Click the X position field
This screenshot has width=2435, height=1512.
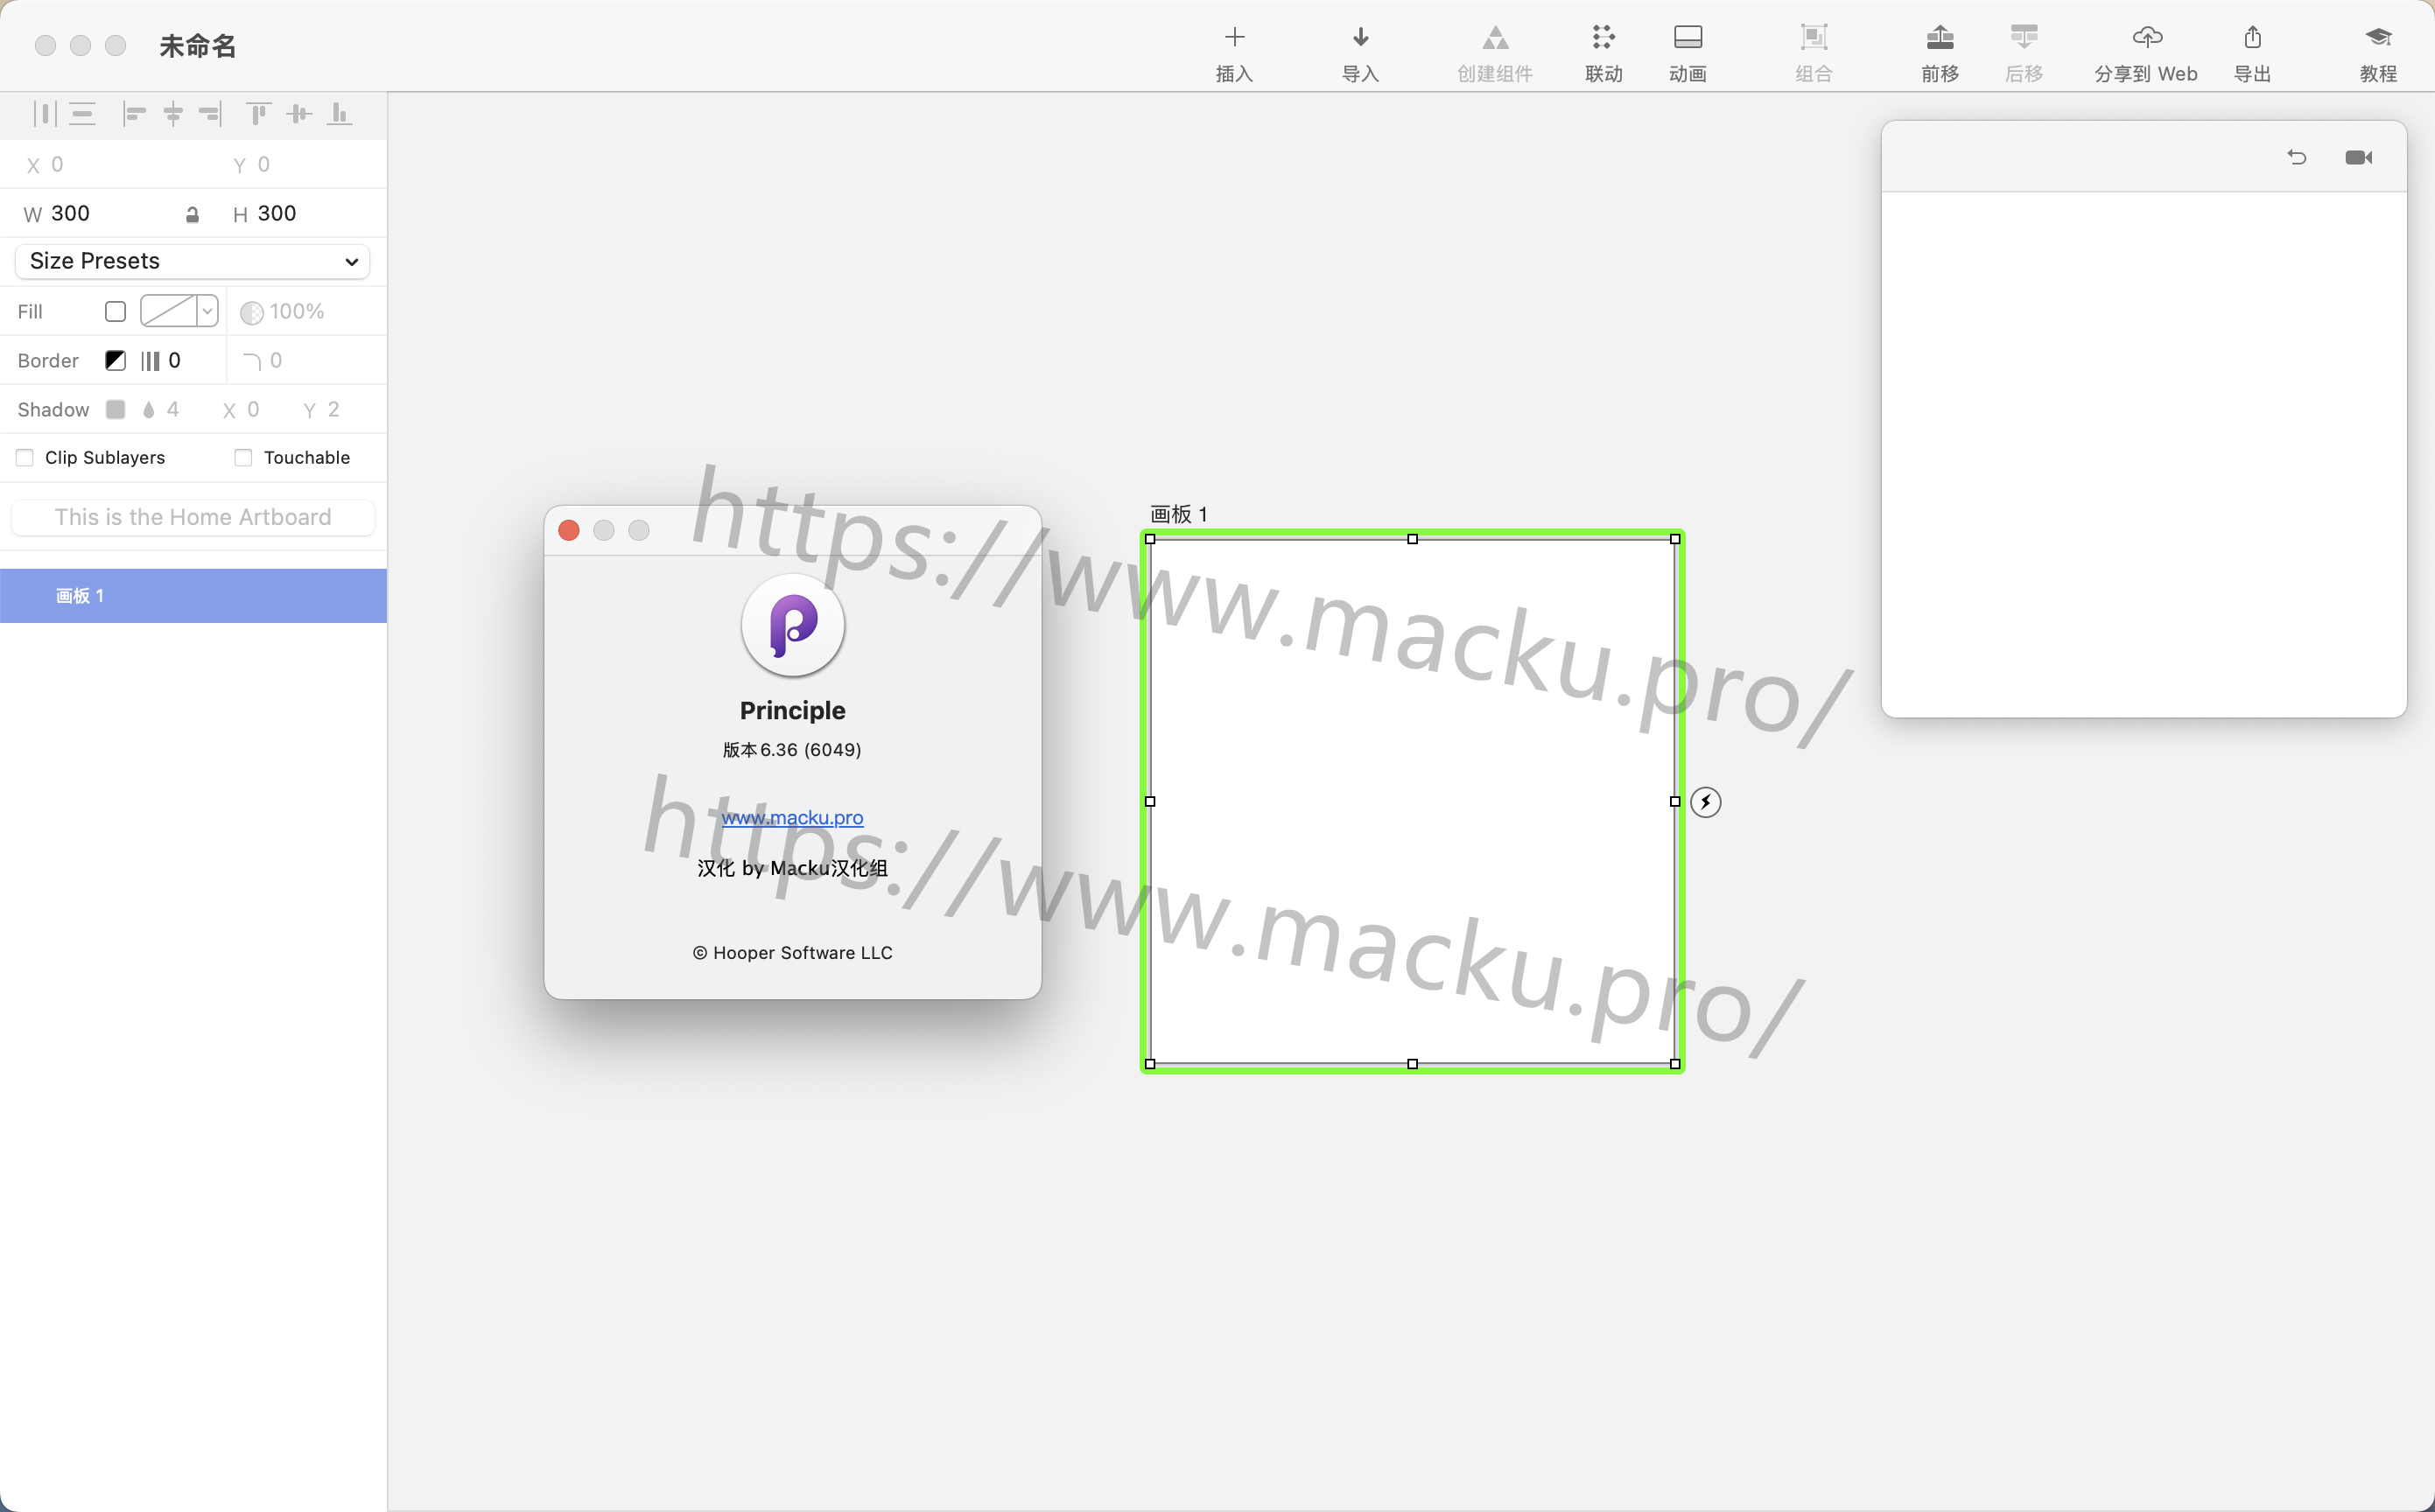coord(58,165)
